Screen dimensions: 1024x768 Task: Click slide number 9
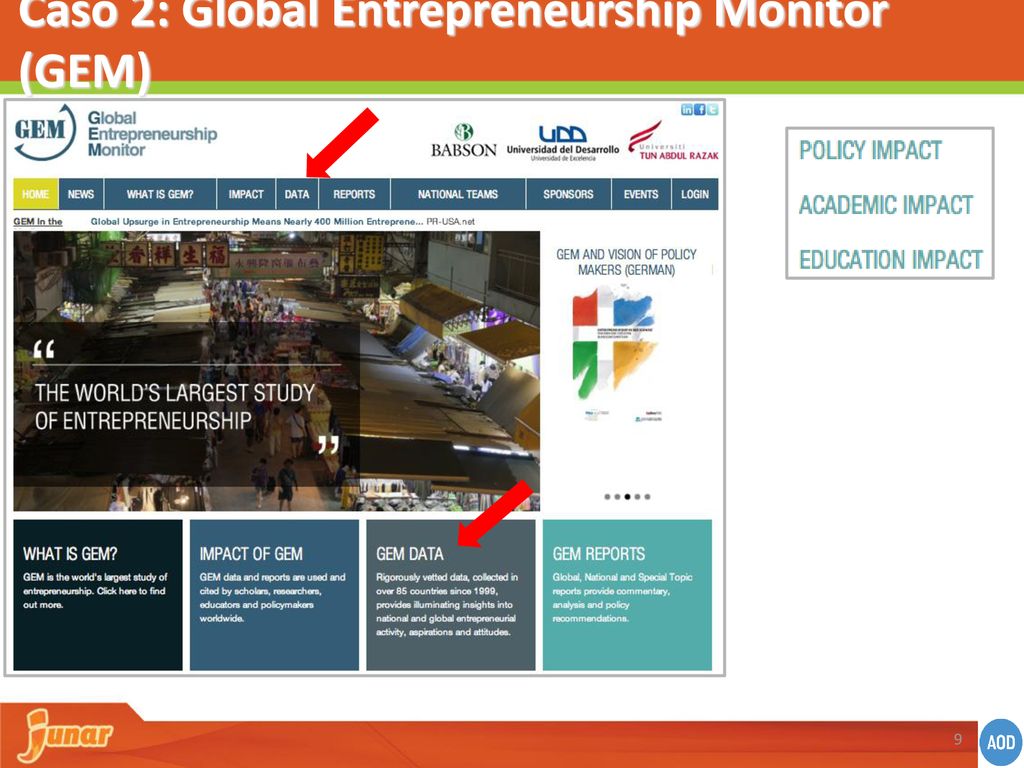(x=957, y=739)
